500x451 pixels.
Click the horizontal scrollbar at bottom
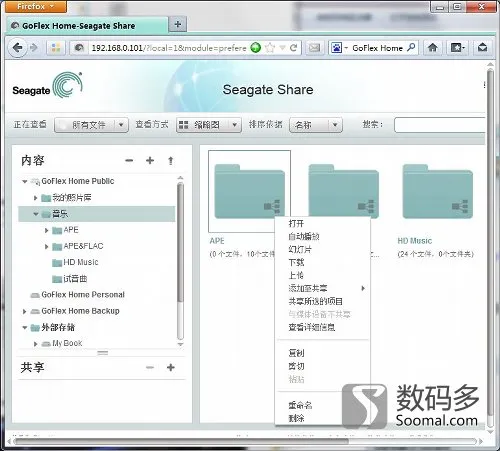(182, 442)
